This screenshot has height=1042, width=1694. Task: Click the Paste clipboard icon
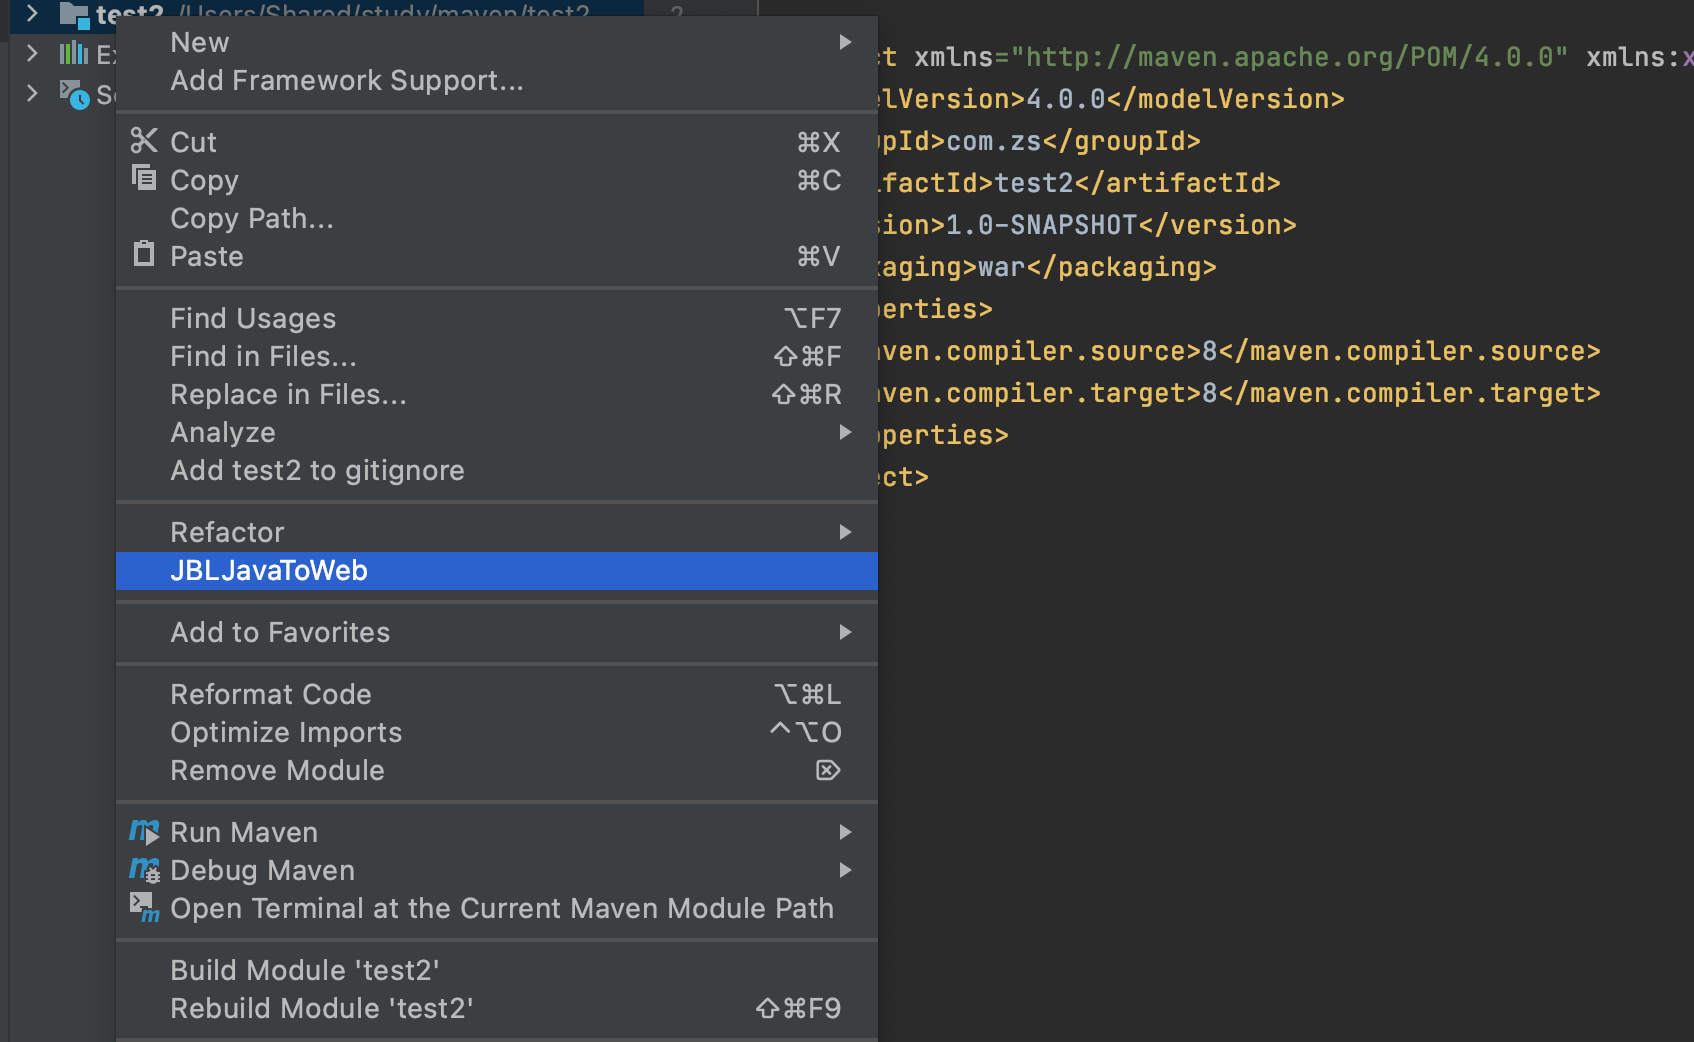click(x=144, y=254)
